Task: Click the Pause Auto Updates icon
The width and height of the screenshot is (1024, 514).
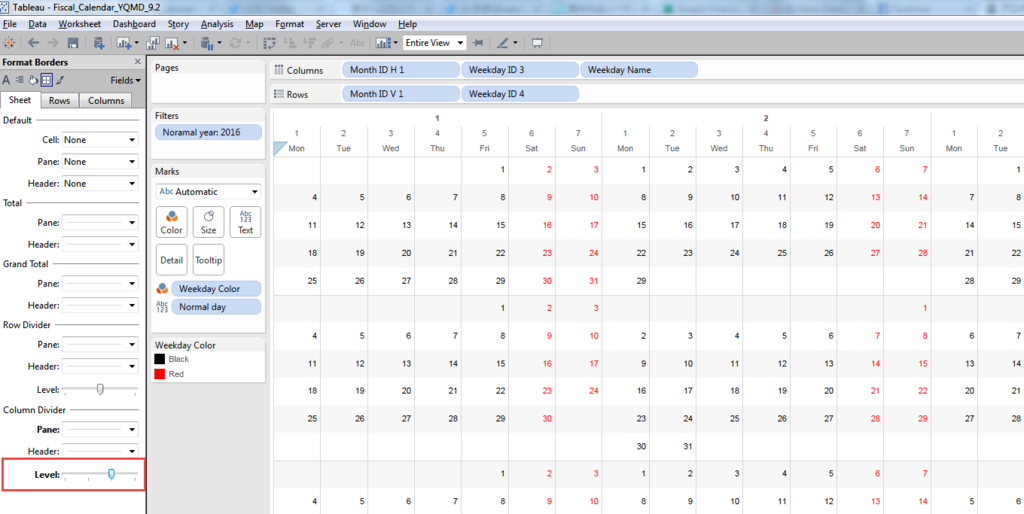Action: [206, 43]
